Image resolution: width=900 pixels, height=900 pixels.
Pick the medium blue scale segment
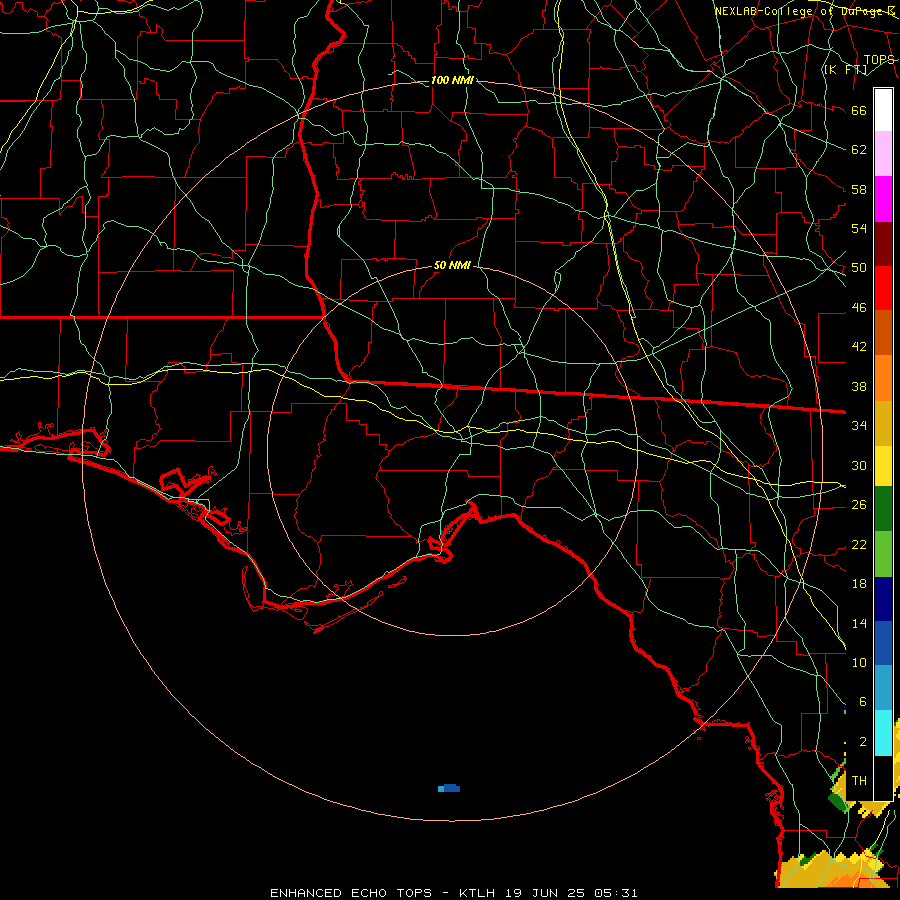883,643
